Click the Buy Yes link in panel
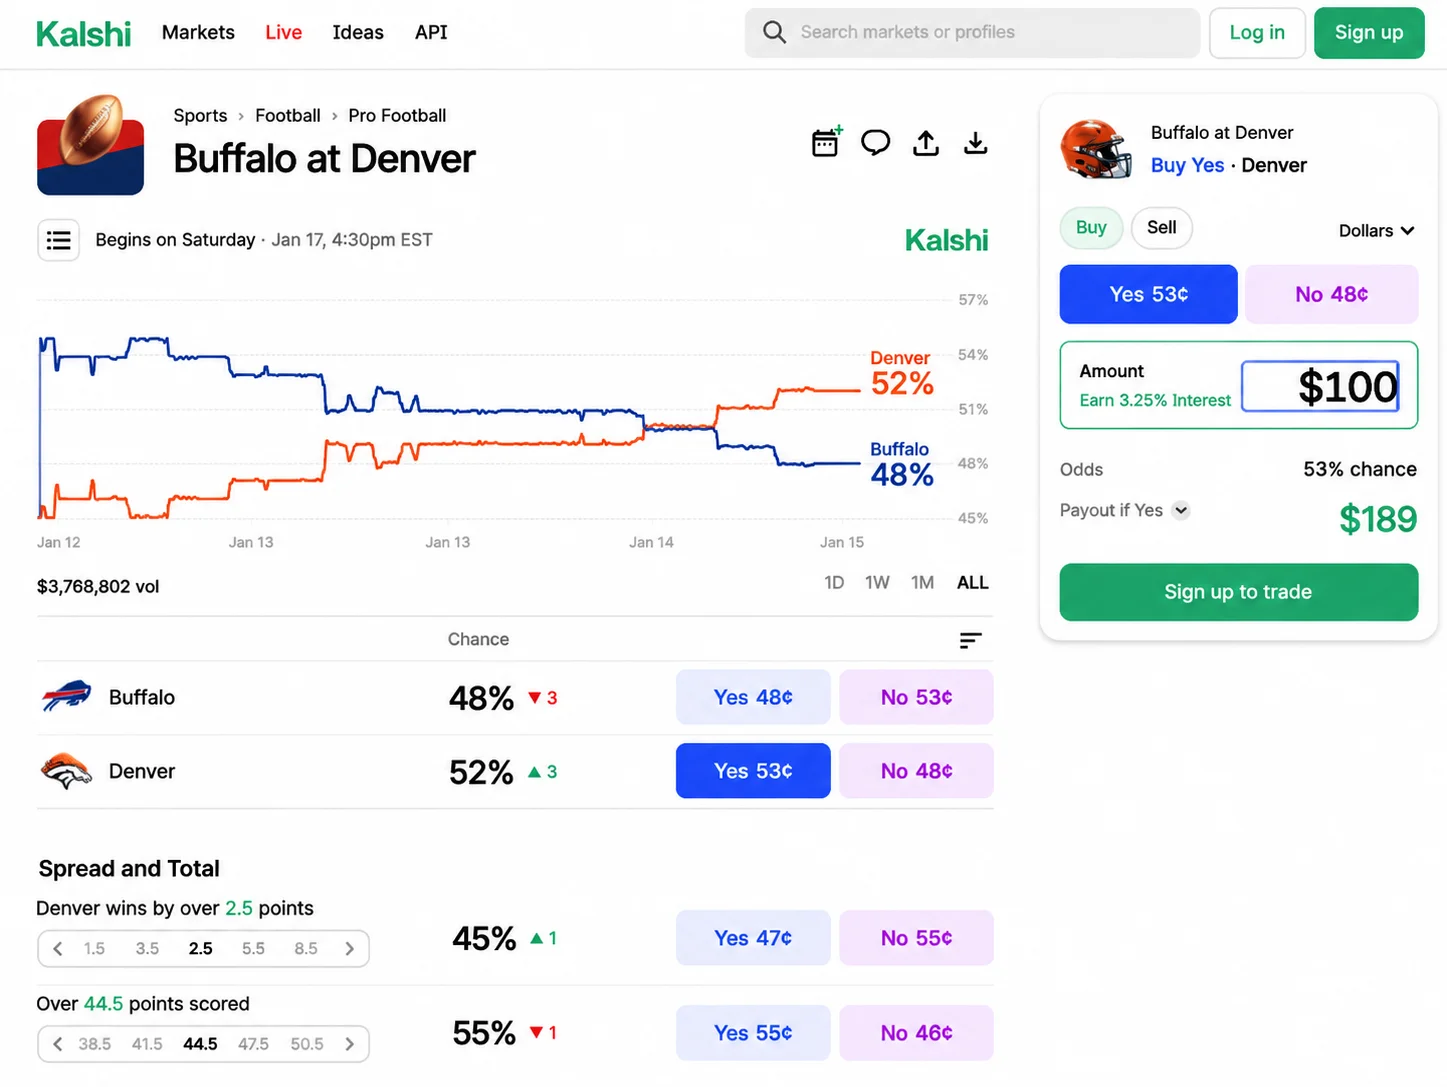The width and height of the screenshot is (1447, 1087). coord(1187,165)
